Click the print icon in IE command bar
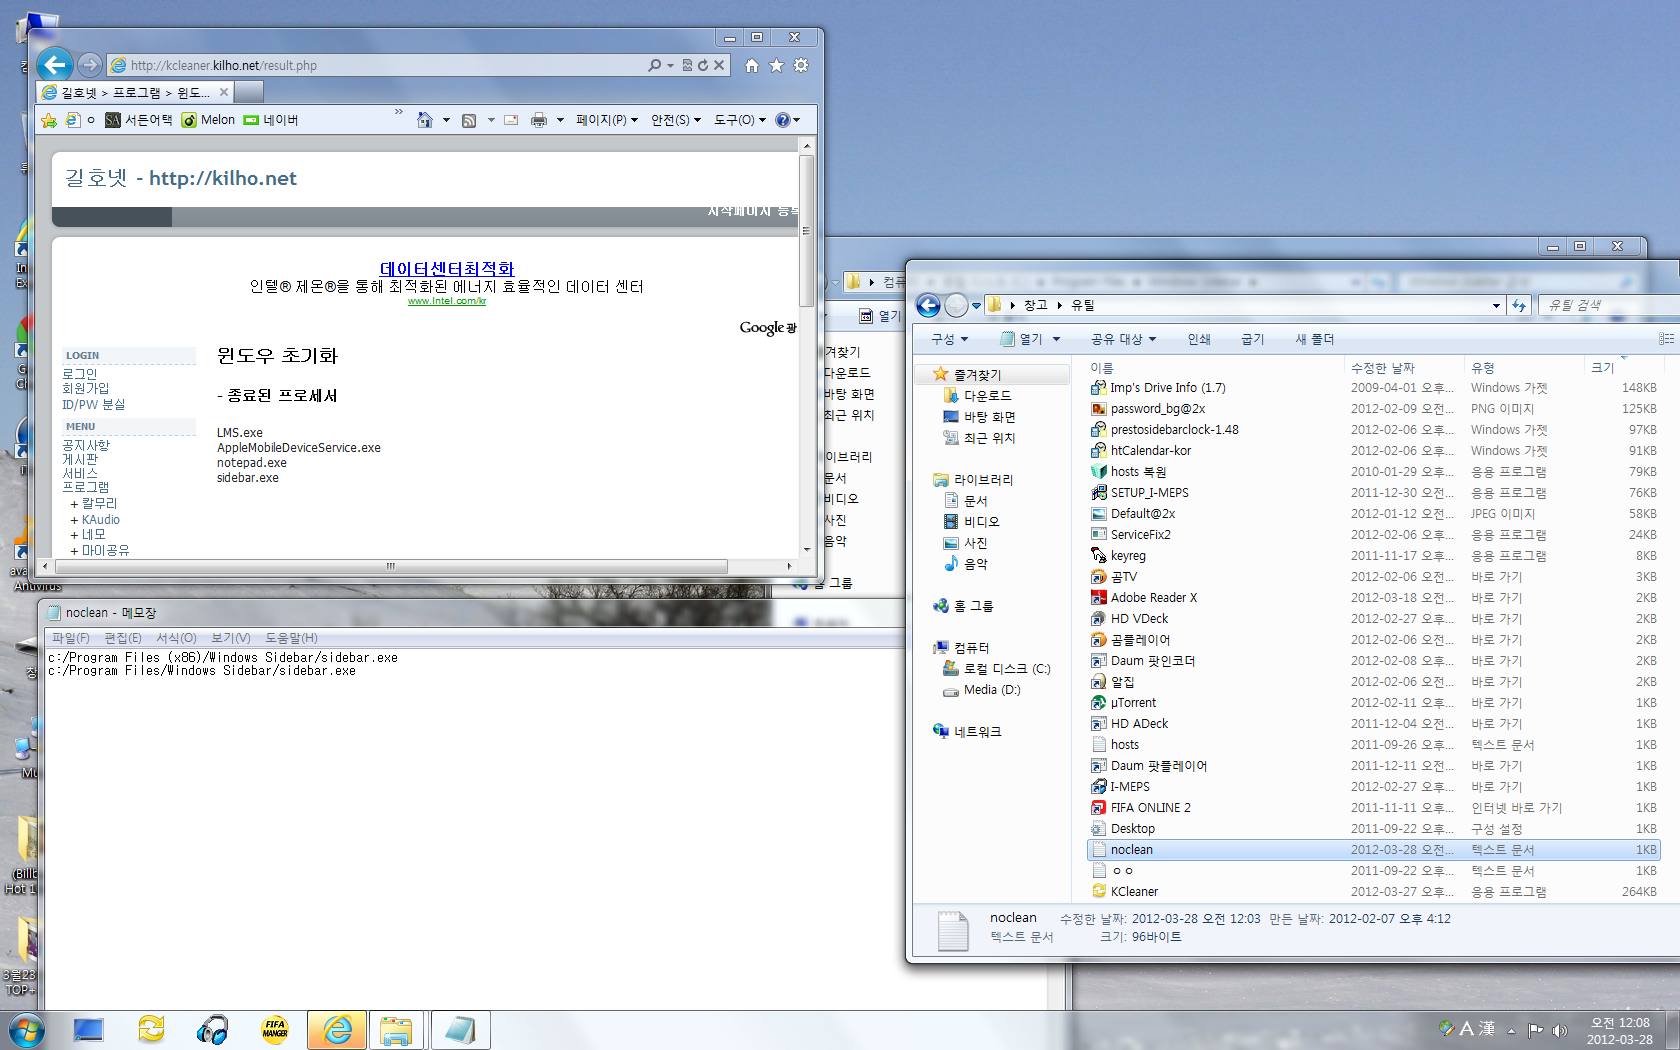The height and width of the screenshot is (1050, 1680). click(x=539, y=120)
